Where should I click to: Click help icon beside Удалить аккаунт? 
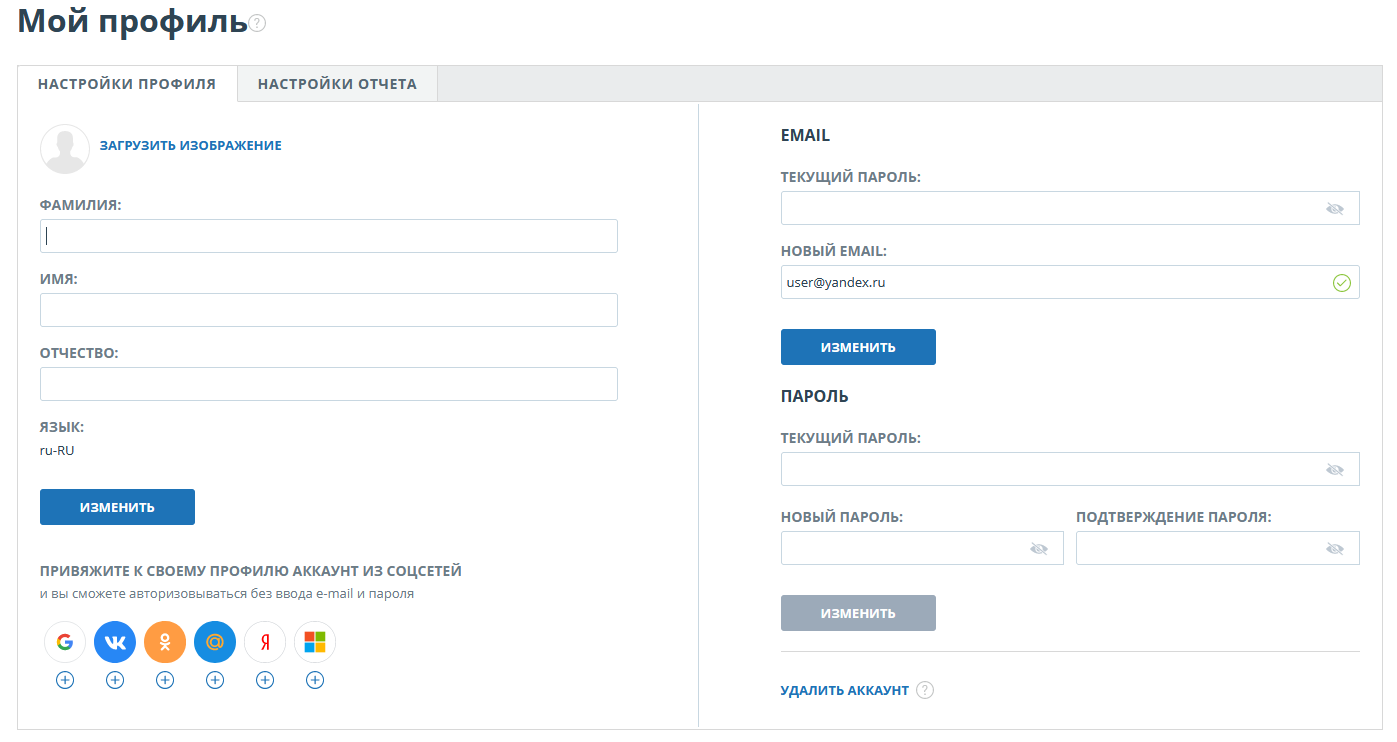tap(925, 690)
